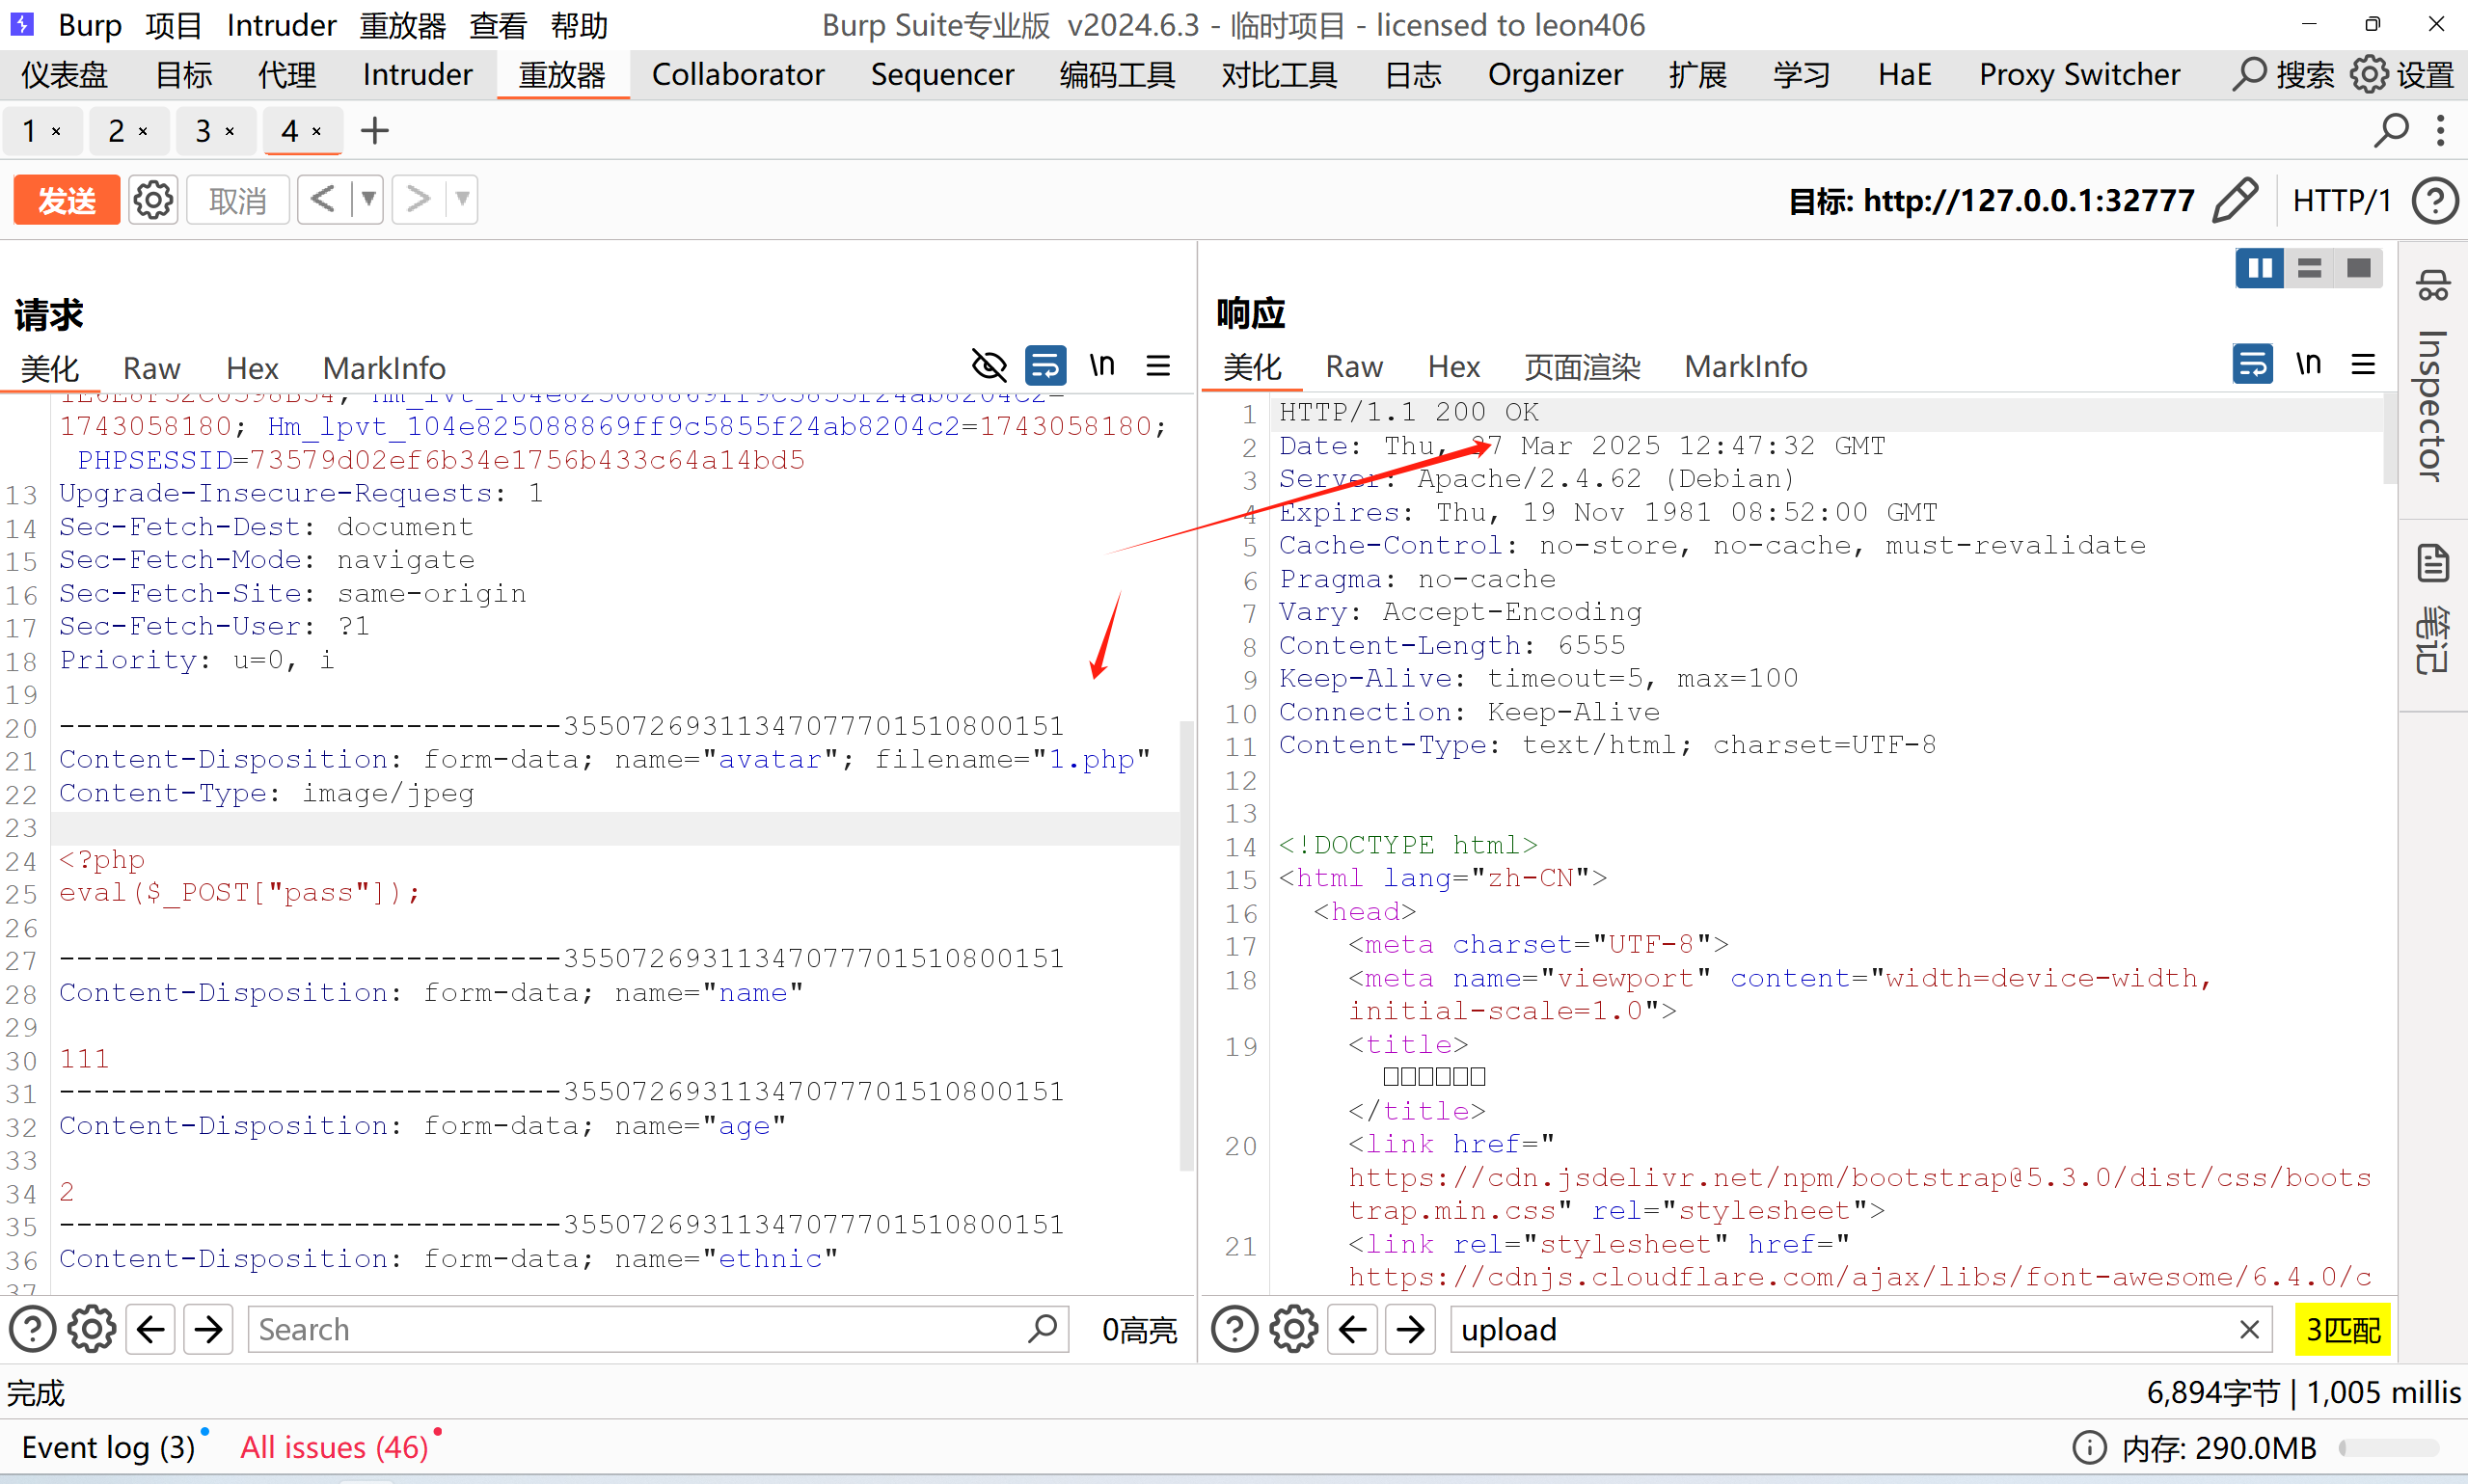Select side-by-side layout view
The height and width of the screenshot is (1484, 2468).
(2259, 268)
